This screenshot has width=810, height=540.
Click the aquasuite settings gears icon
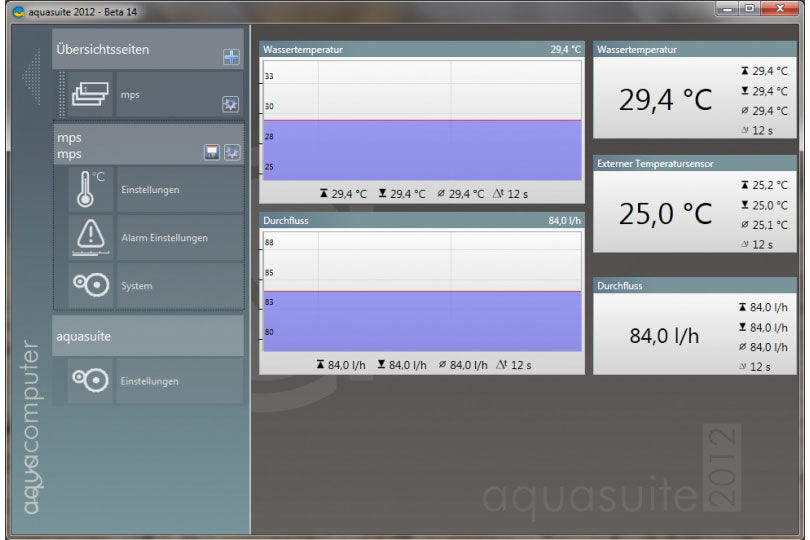coord(90,381)
